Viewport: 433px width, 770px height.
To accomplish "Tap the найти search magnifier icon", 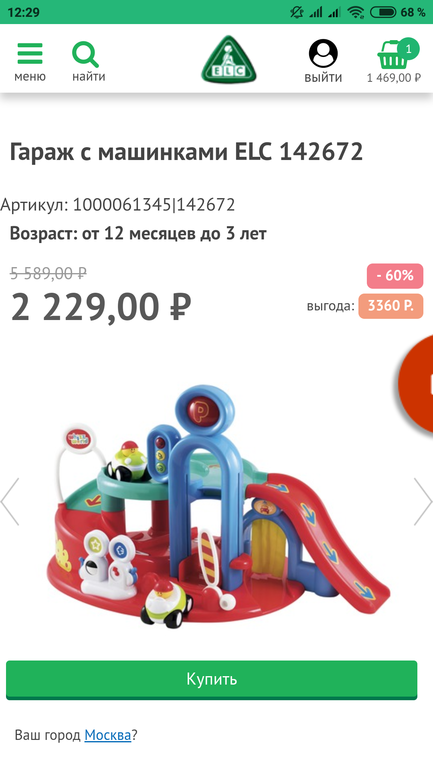I will [x=85, y=54].
